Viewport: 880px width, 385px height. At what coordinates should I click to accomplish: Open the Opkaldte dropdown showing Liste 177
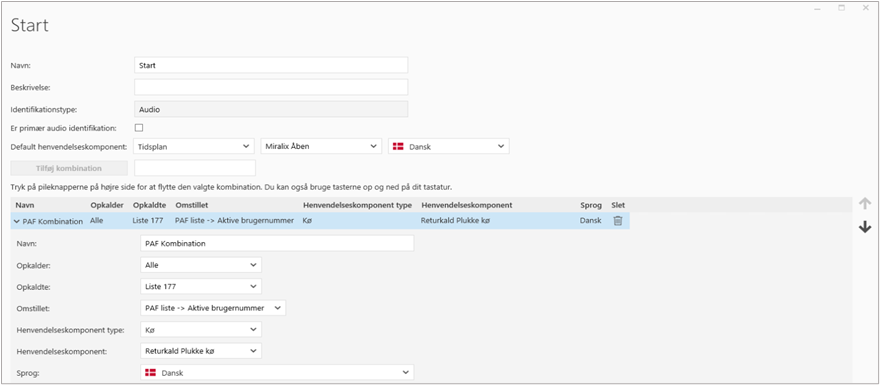pos(201,286)
